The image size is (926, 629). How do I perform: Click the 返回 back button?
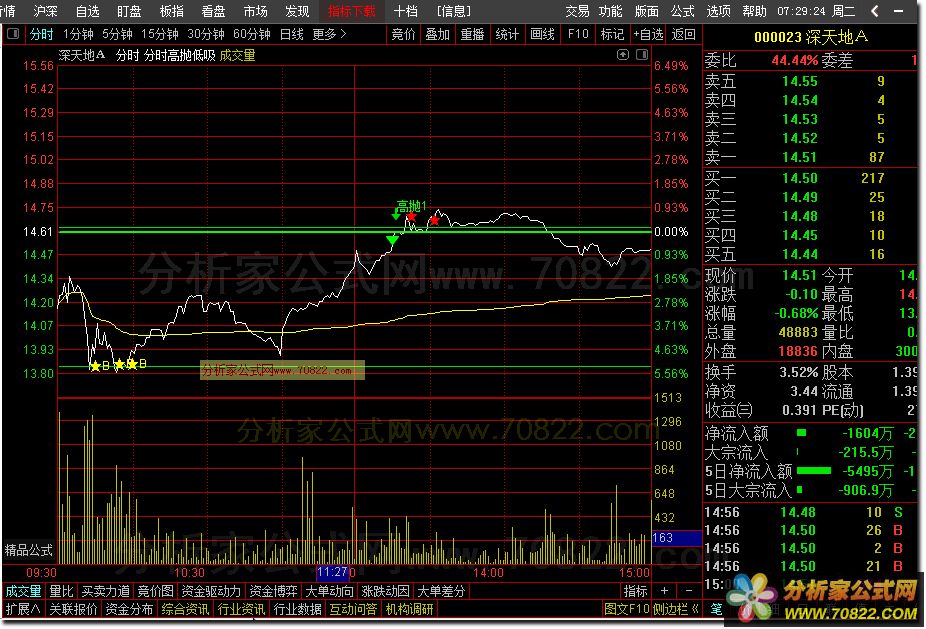coord(684,33)
